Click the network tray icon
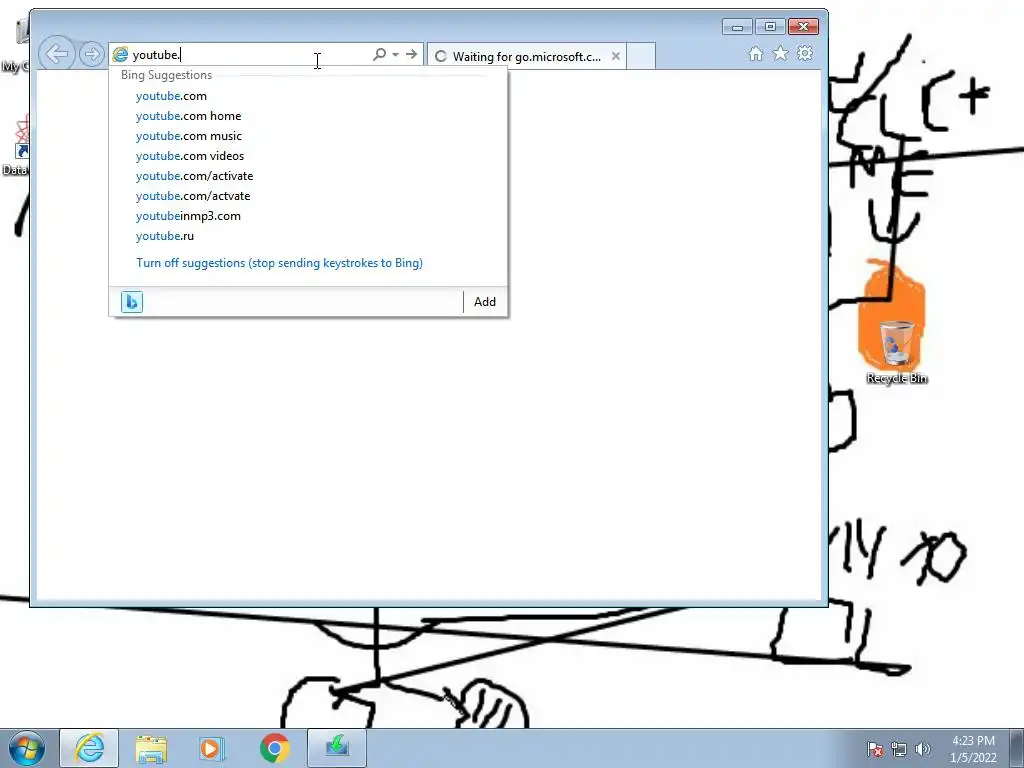The image size is (1024, 768). [899, 749]
